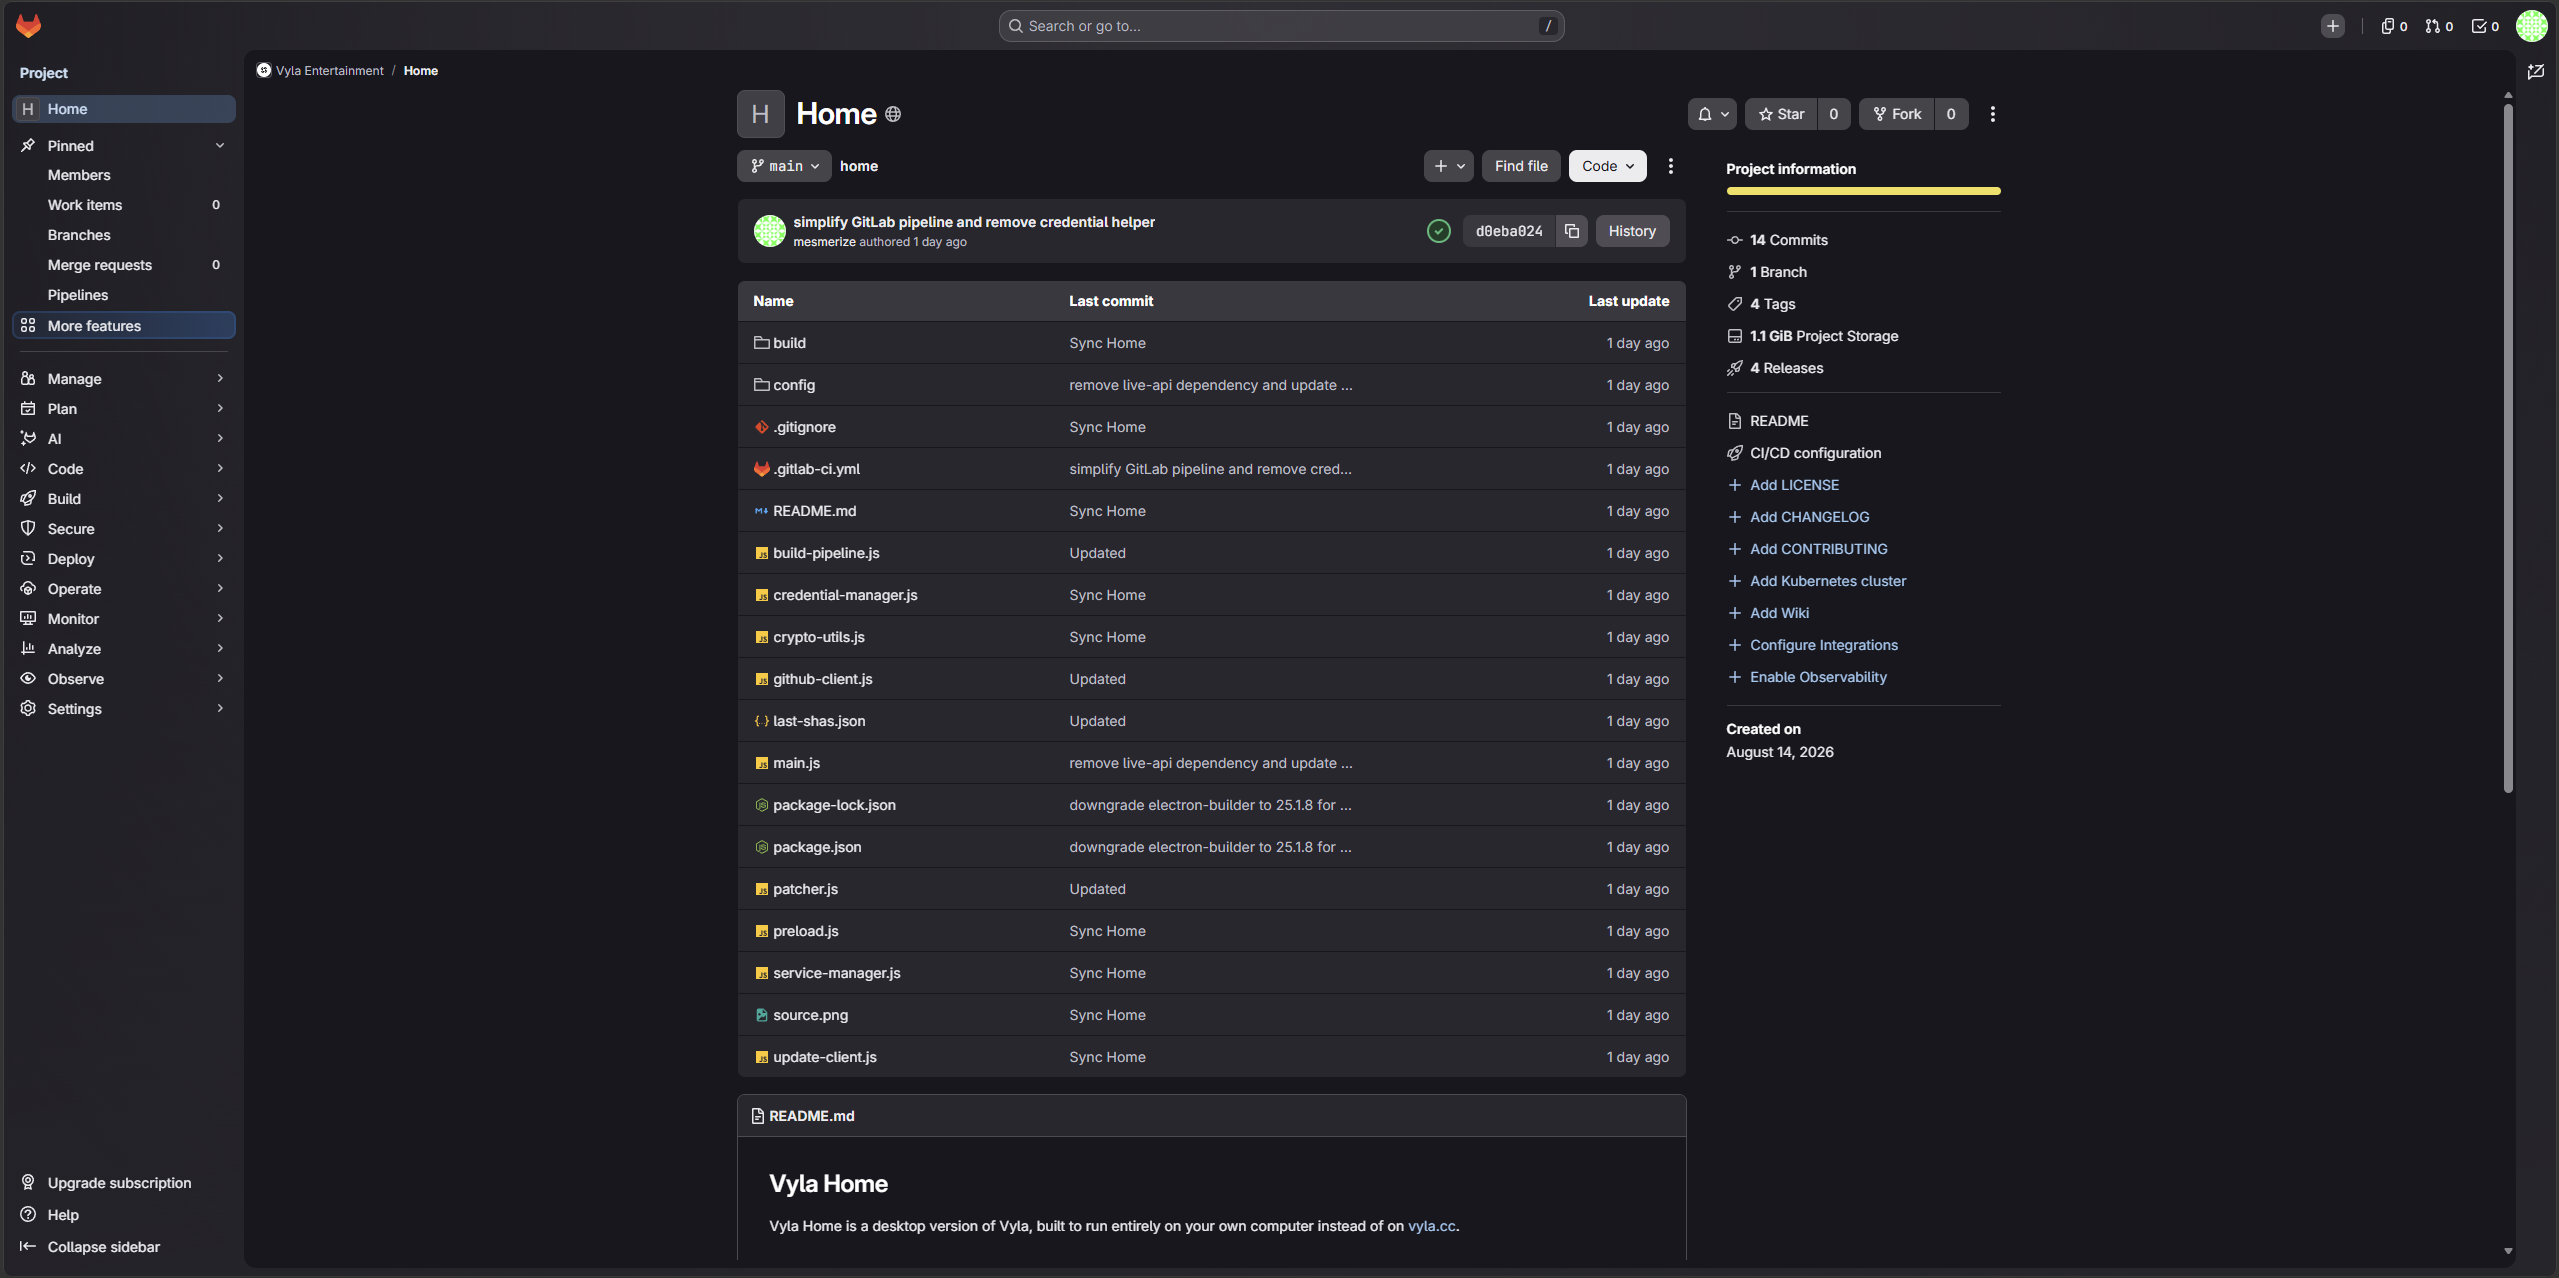
Task: Collapse the Pinned sidebar section
Action: pos(123,146)
